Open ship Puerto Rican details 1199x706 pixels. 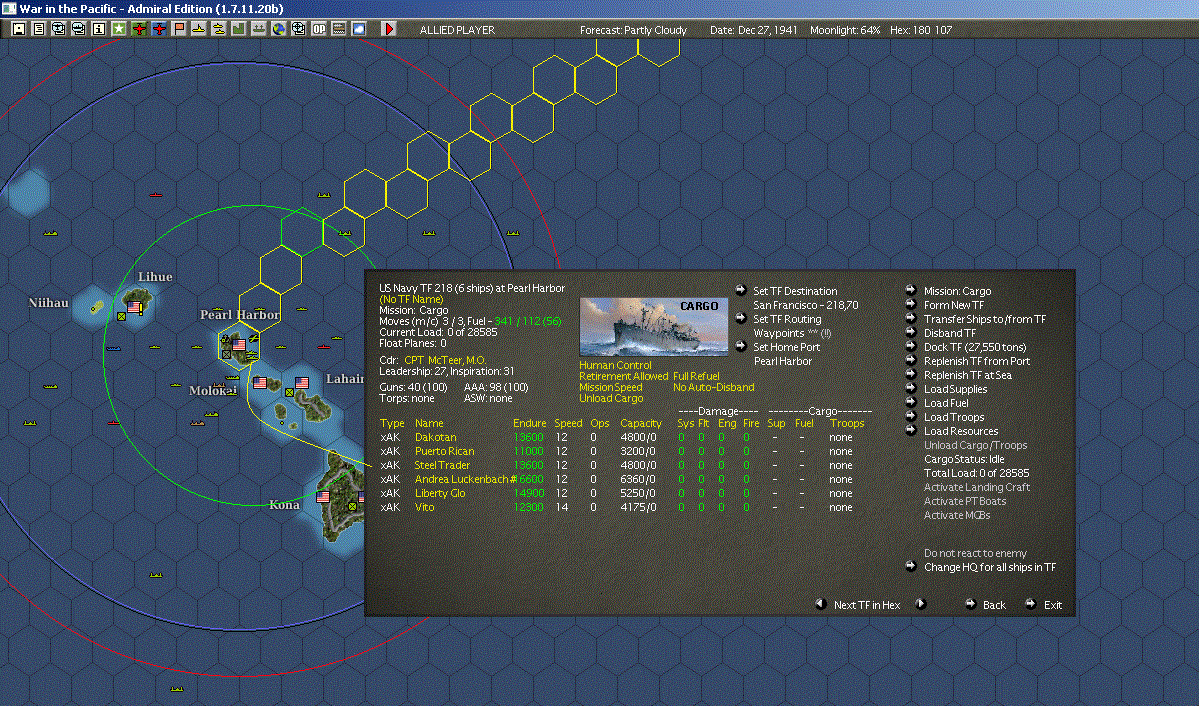(444, 451)
